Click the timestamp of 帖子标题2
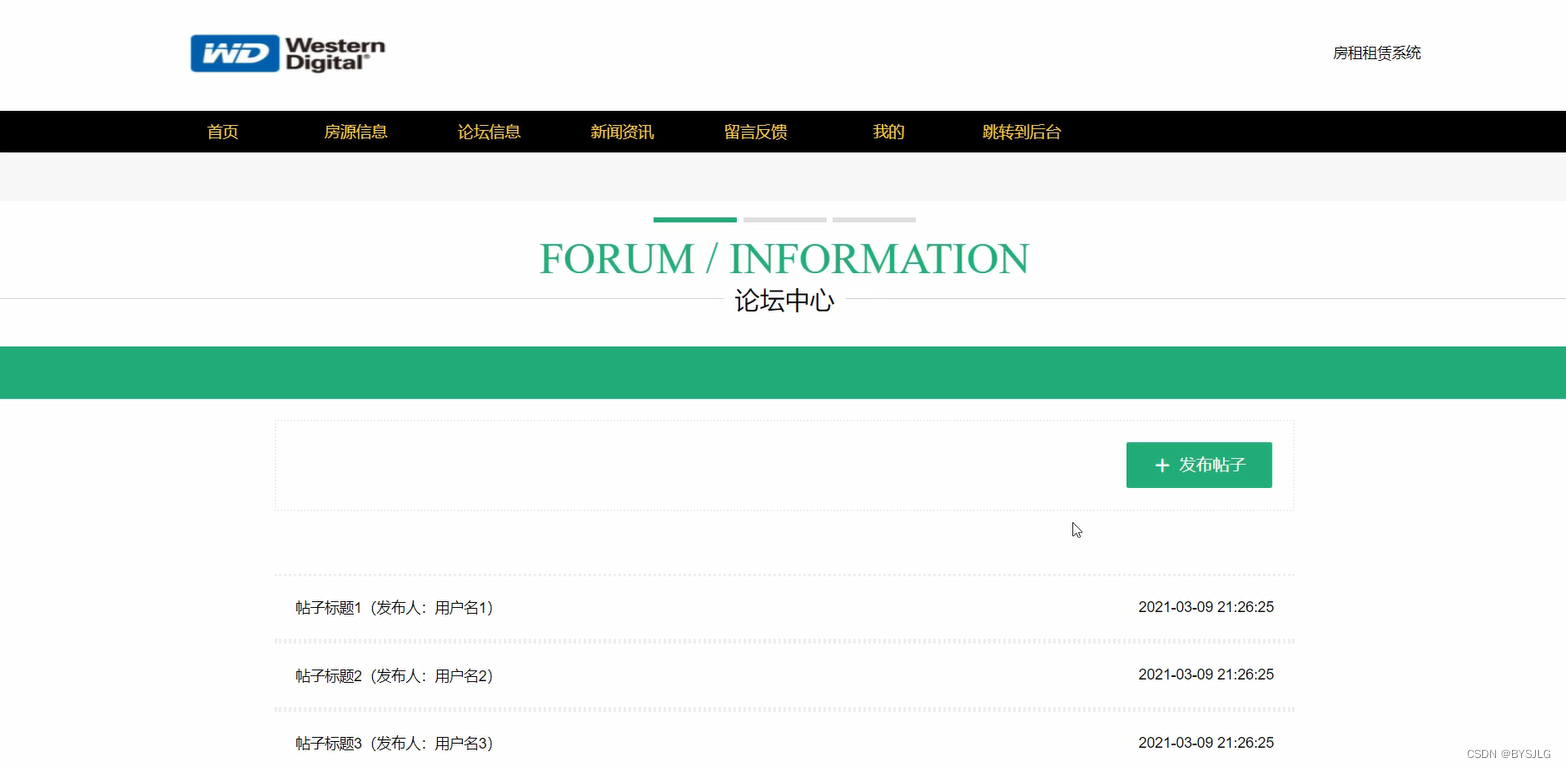 pos(1206,675)
